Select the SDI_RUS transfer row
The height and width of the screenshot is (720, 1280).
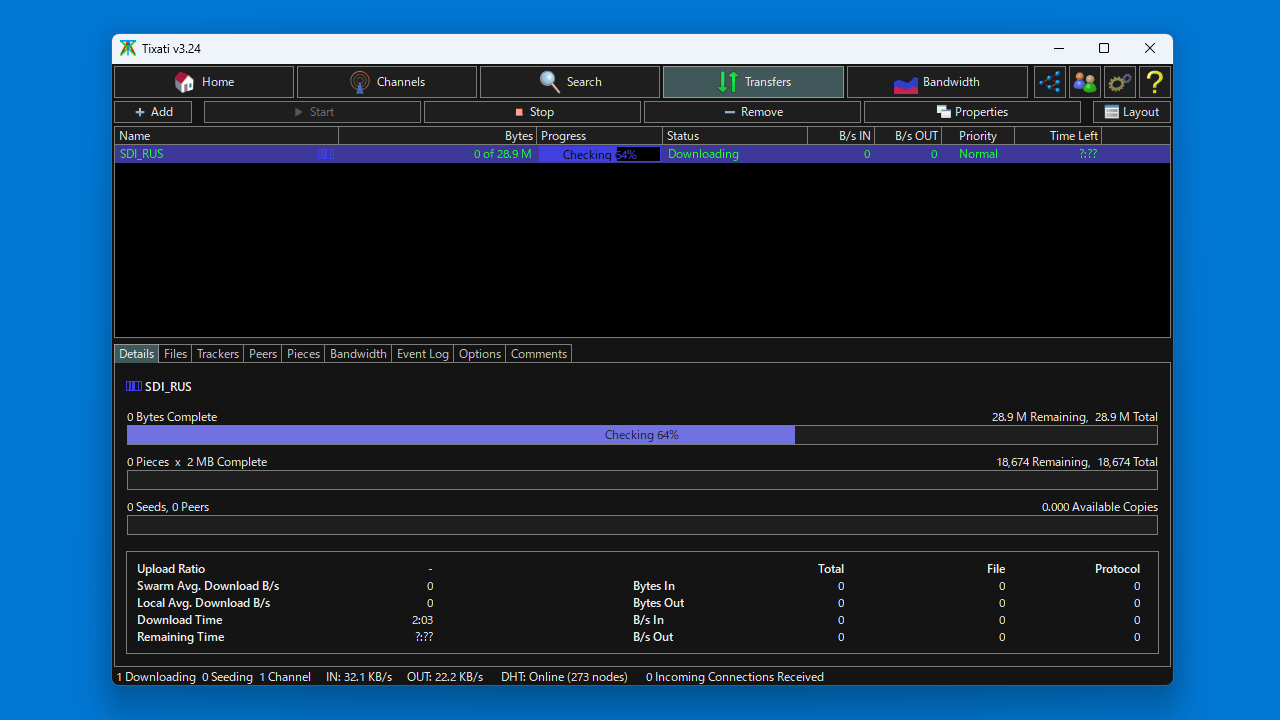(x=642, y=154)
